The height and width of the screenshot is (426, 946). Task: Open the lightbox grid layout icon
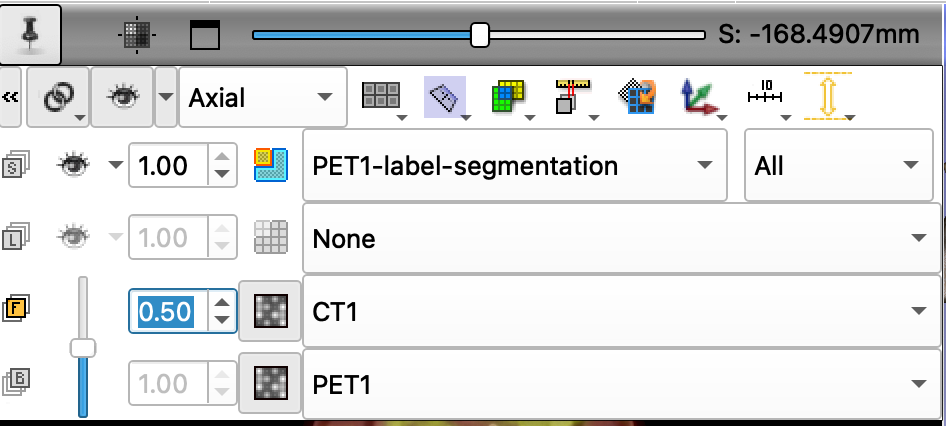[x=381, y=97]
